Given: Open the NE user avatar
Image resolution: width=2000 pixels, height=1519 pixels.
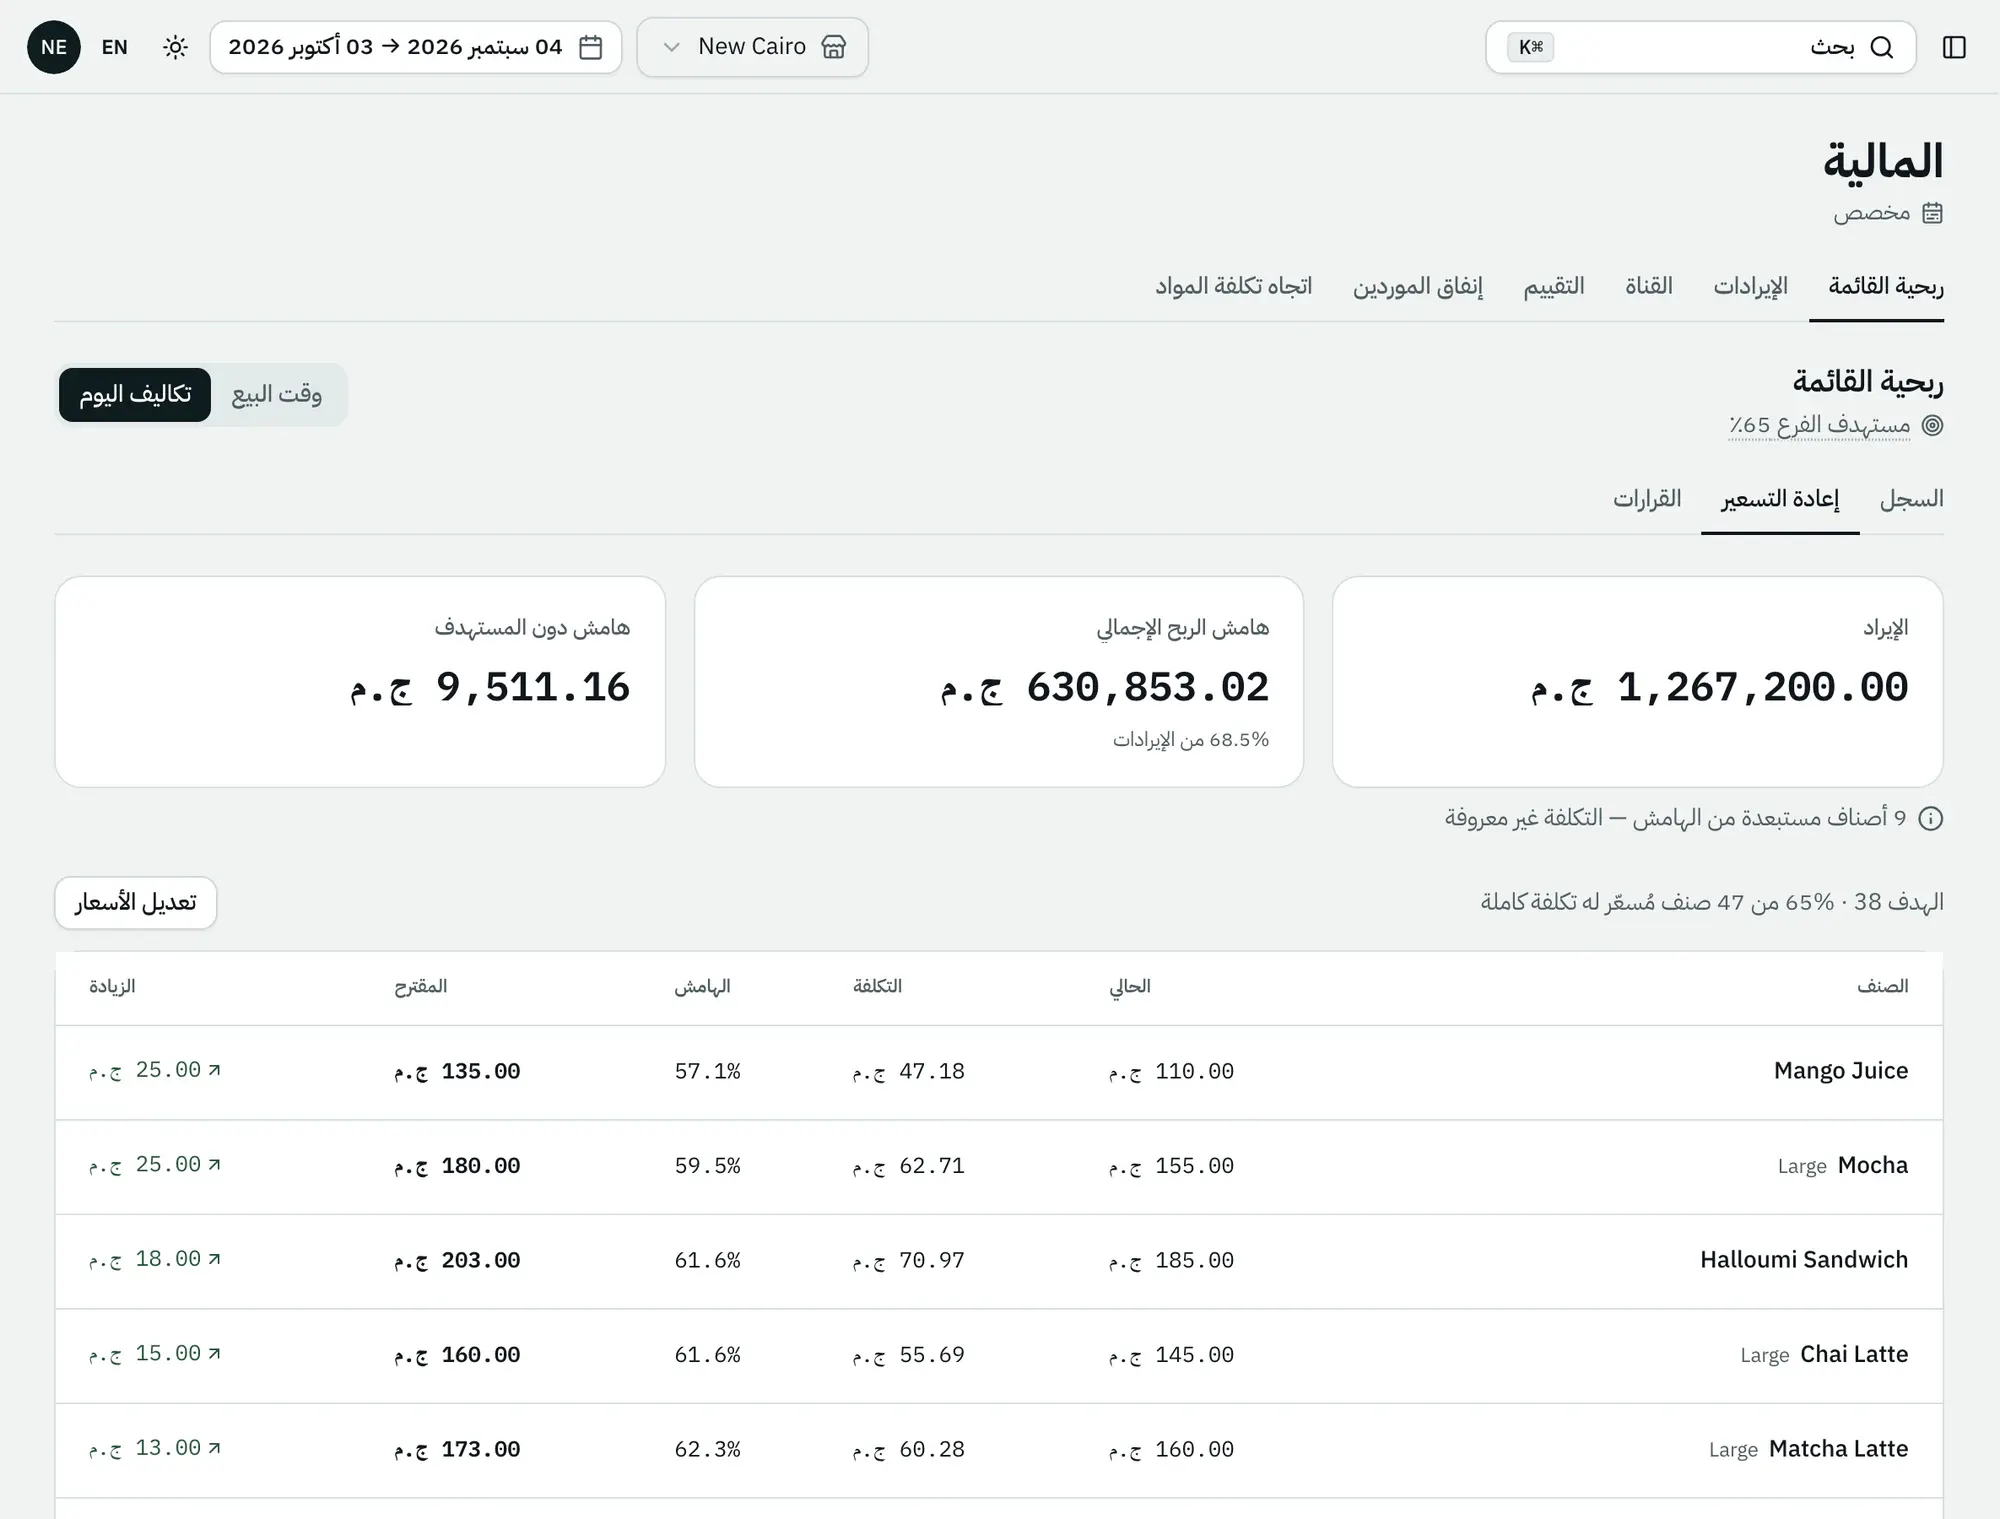Looking at the screenshot, I should coord(54,47).
